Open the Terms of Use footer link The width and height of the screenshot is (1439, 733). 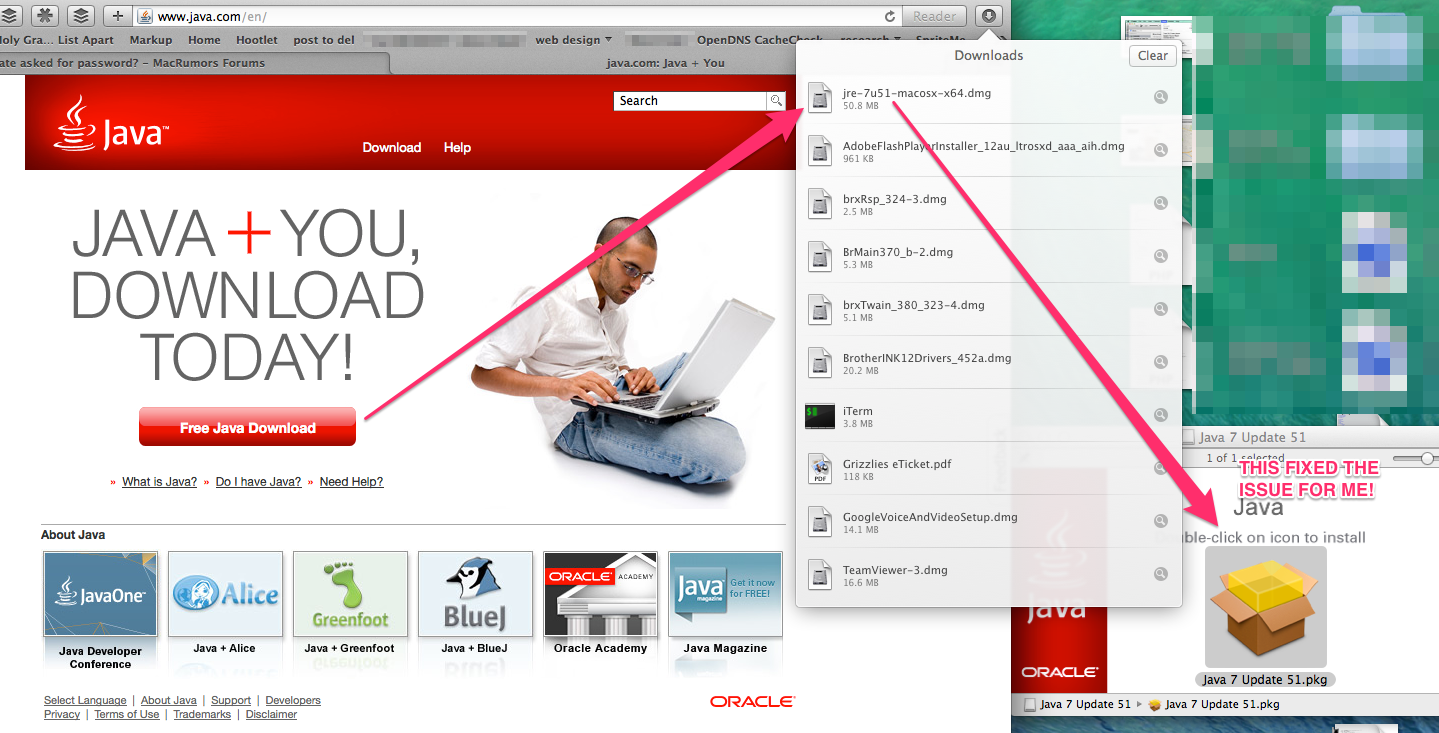(x=127, y=714)
